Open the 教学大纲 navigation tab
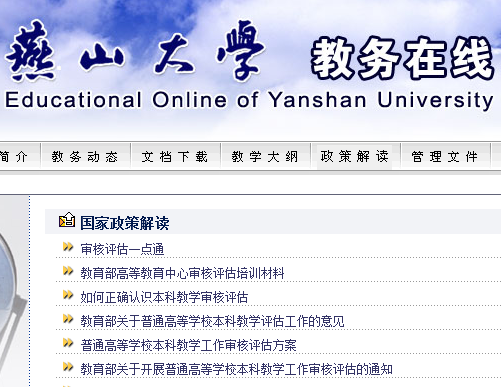 pyautogui.click(x=265, y=156)
